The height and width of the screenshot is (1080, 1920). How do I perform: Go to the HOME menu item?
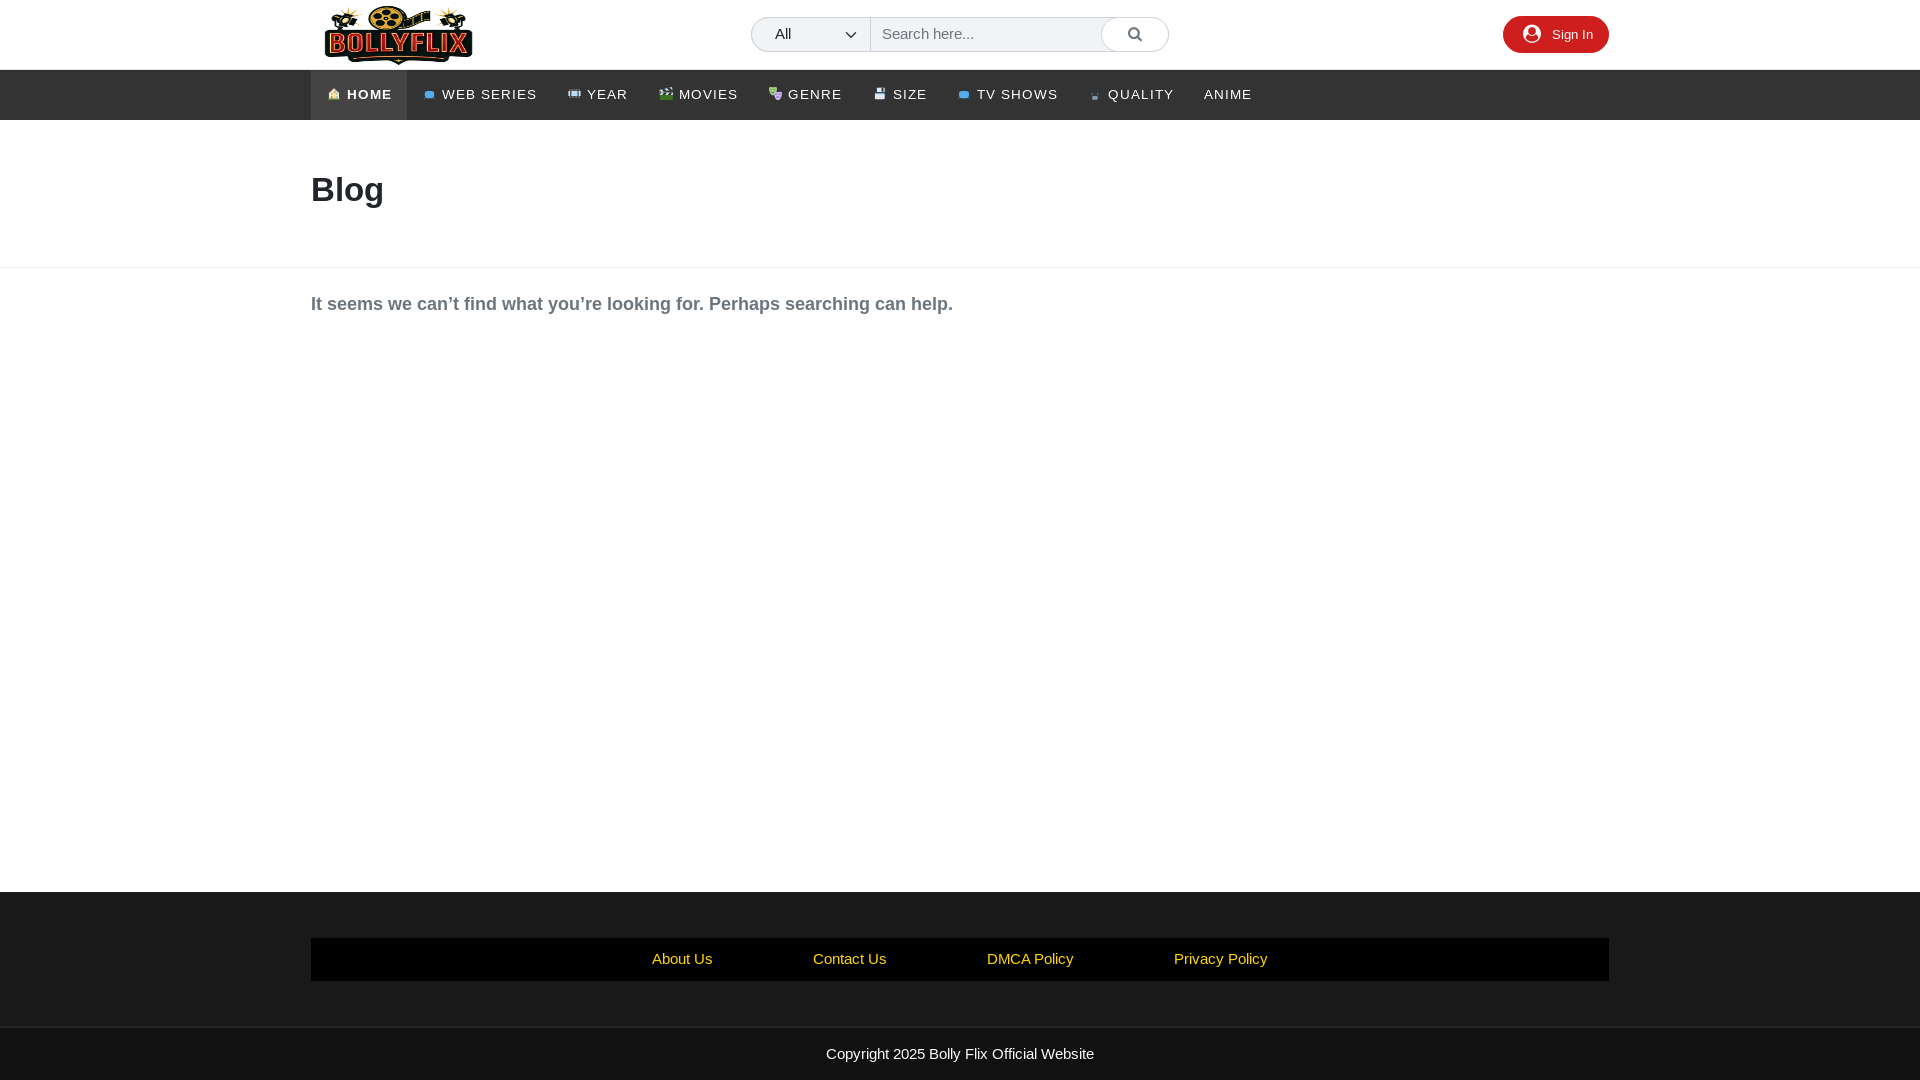tap(359, 95)
